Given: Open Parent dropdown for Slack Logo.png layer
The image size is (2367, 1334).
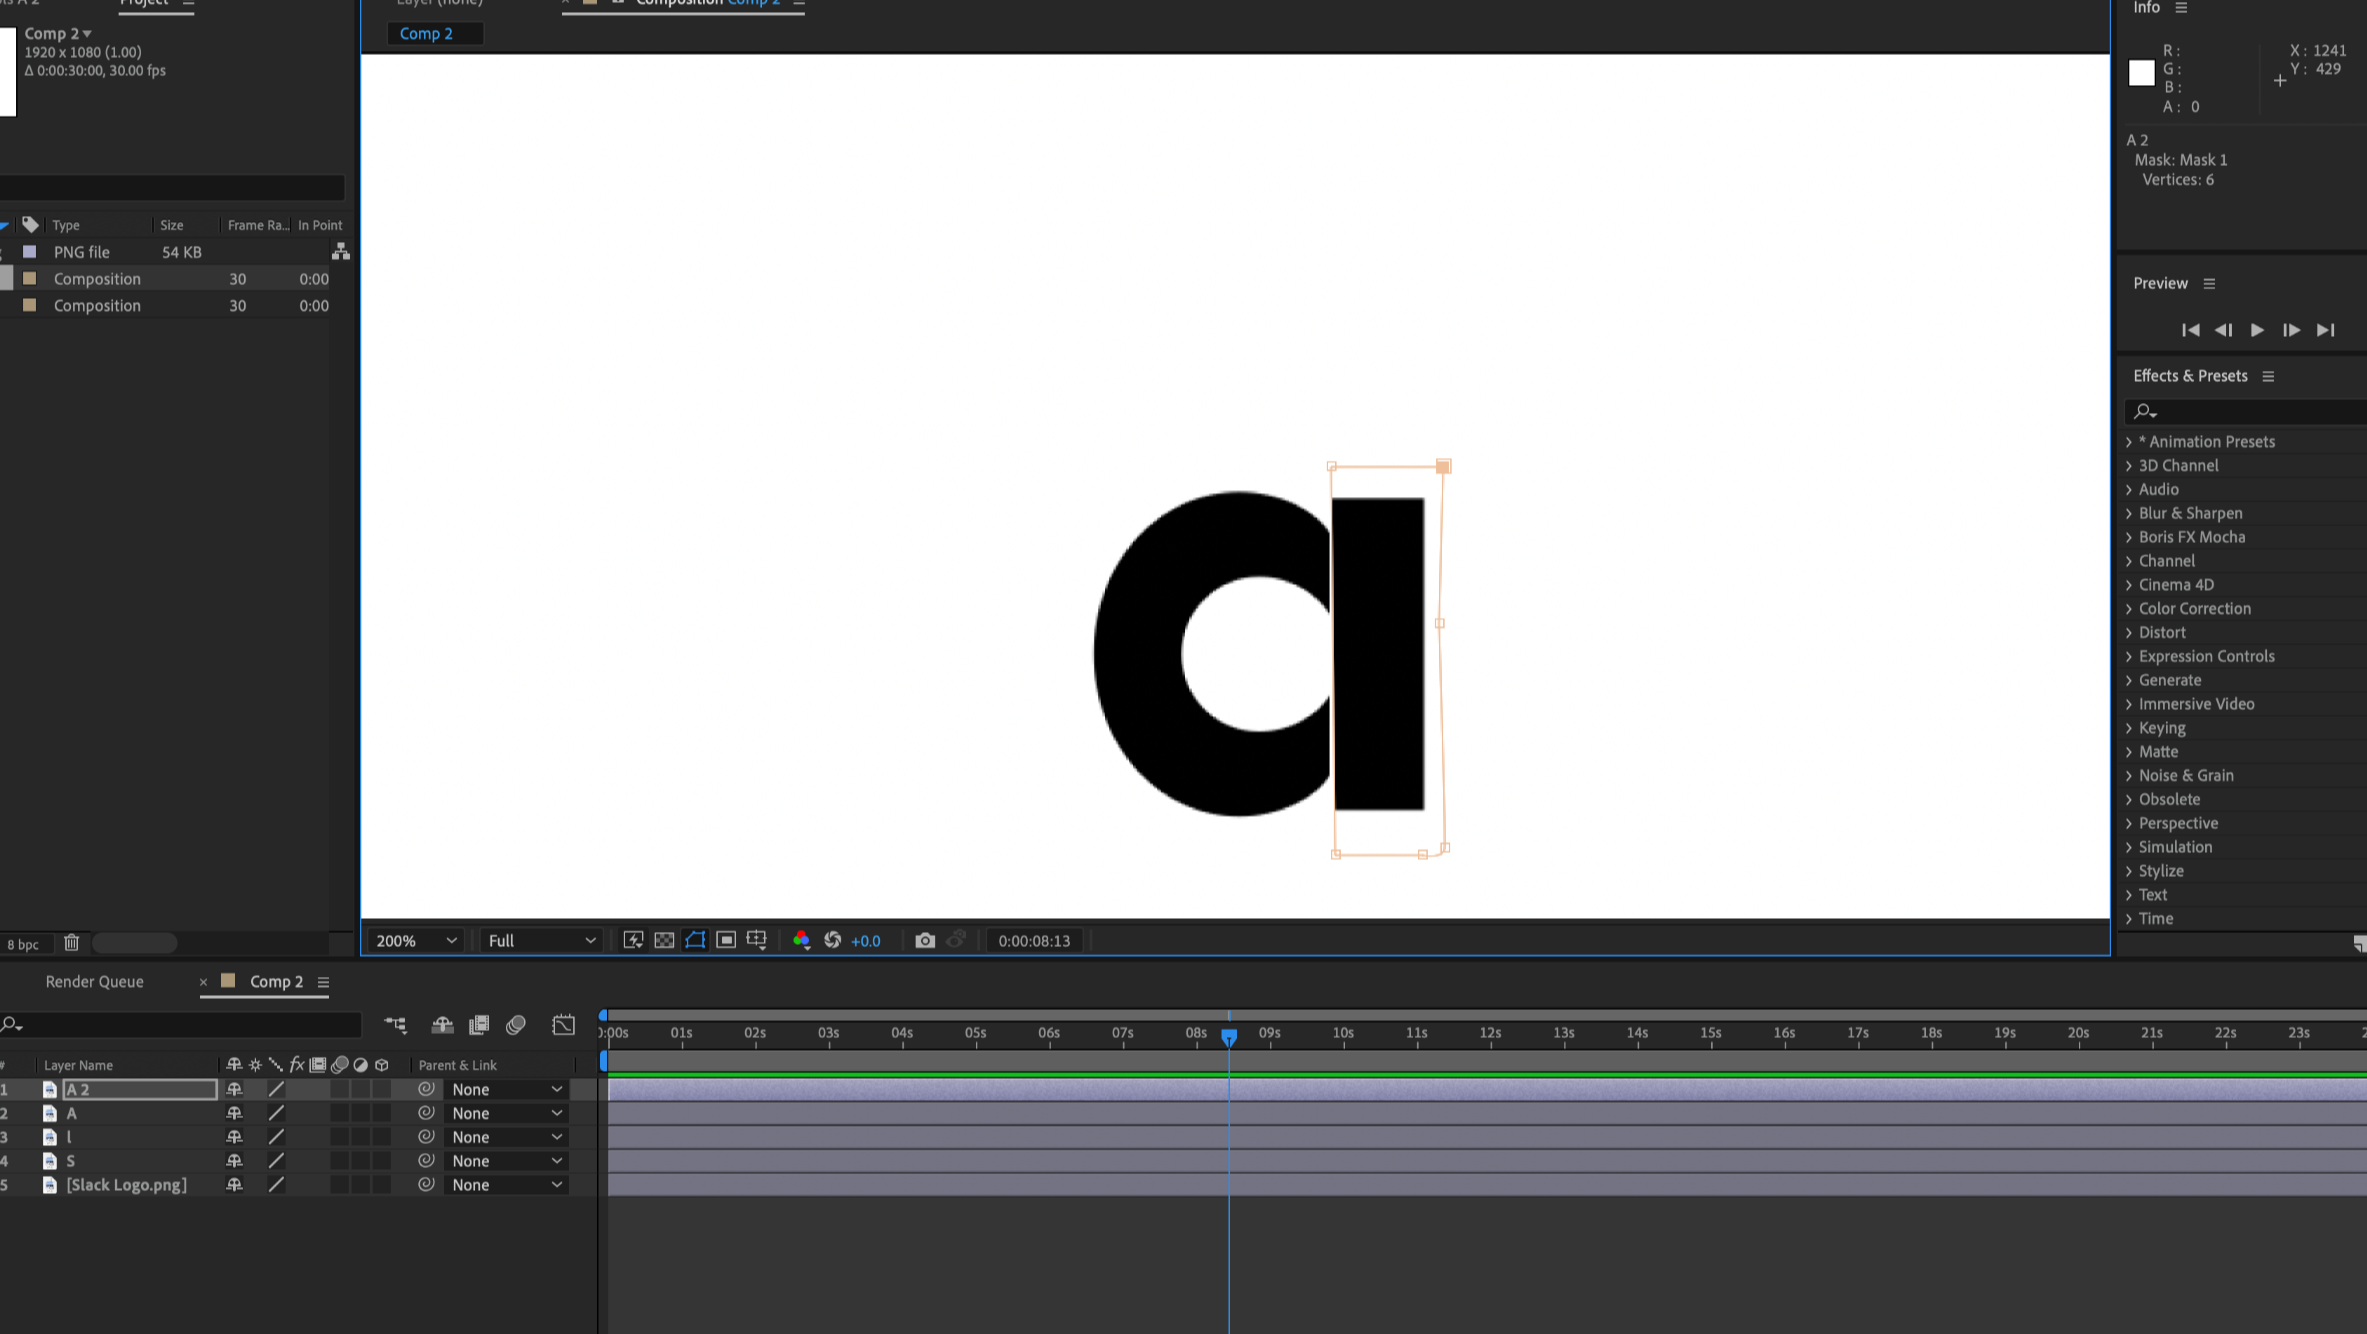Looking at the screenshot, I should tap(506, 1185).
